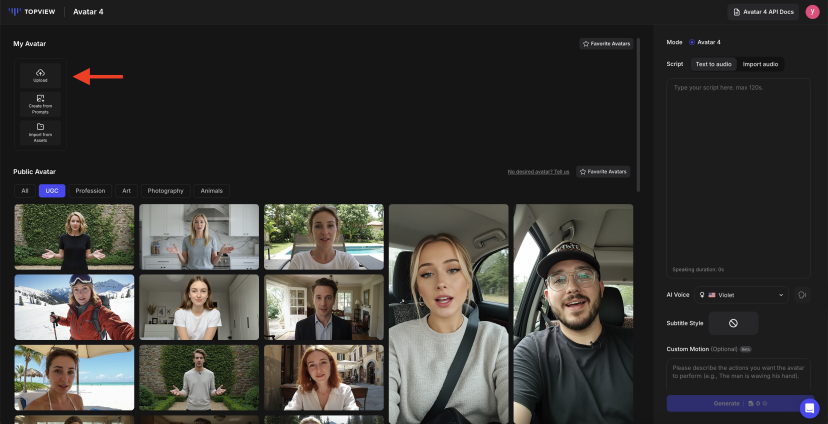Select the Profession category tab

pos(90,191)
